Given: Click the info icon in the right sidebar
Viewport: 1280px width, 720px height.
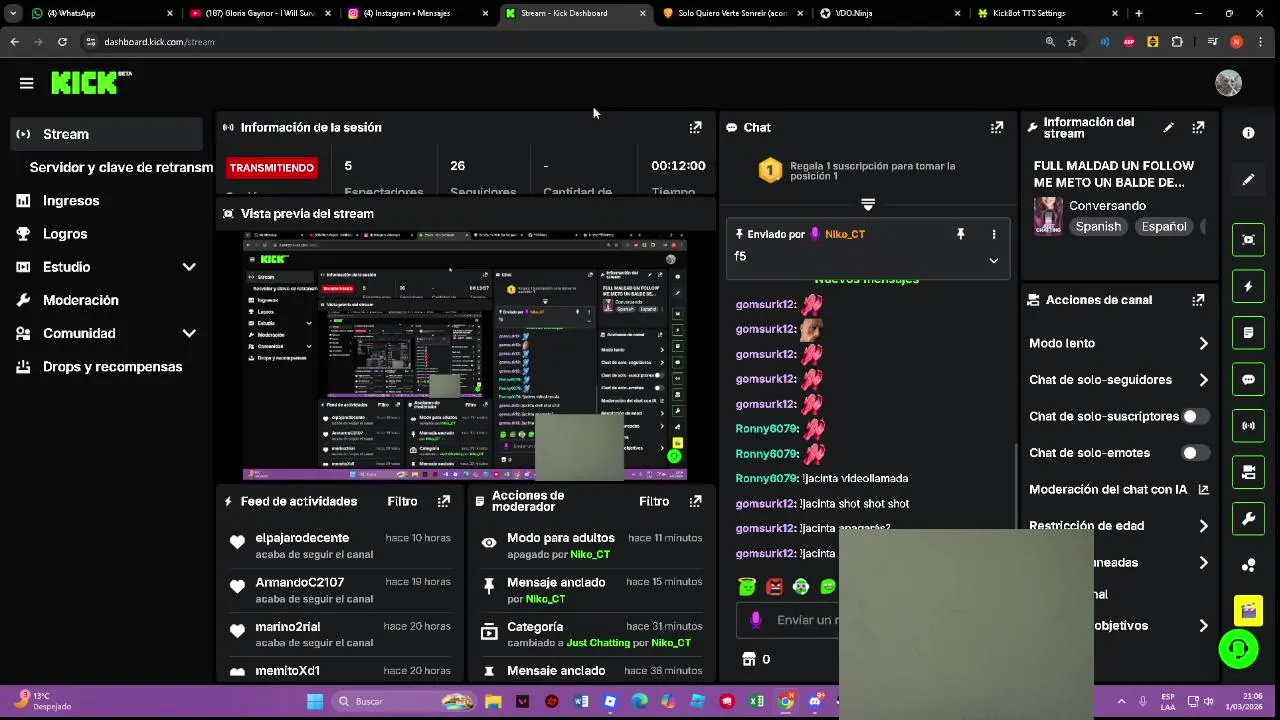Looking at the screenshot, I should (1248, 133).
